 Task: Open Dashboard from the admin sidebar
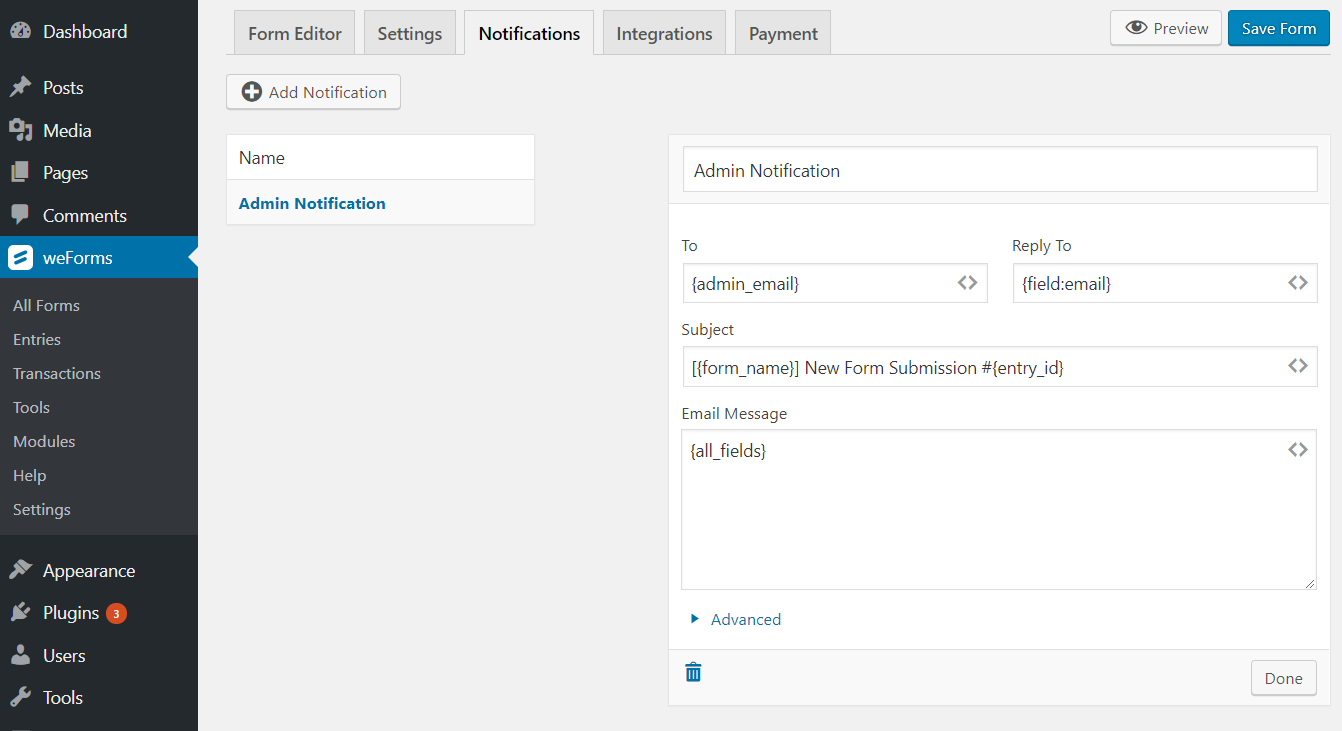85,32
